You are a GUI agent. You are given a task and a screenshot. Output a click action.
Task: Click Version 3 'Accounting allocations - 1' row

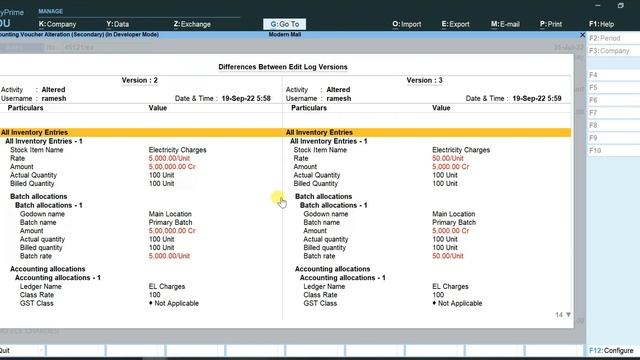coord(342,278)
